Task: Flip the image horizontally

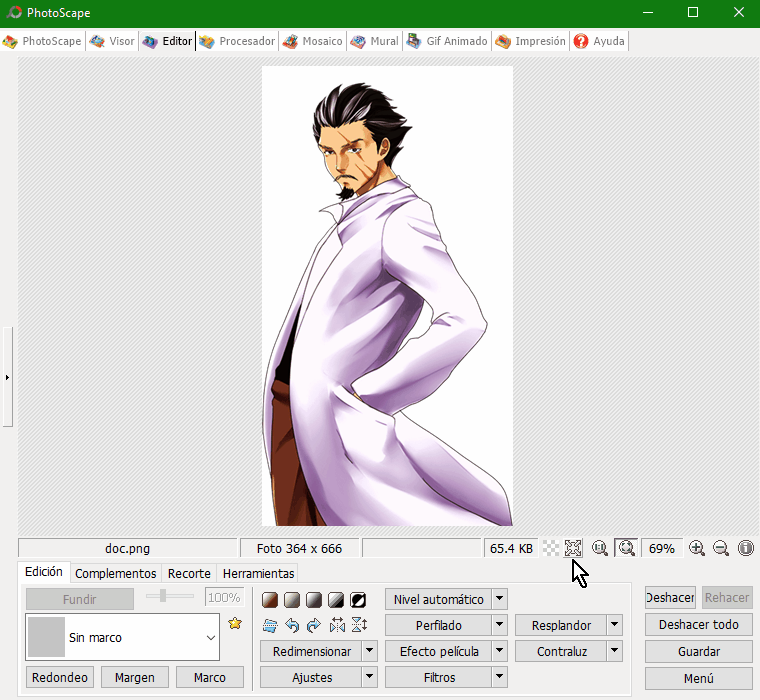Action: click(x=337, y=625)
